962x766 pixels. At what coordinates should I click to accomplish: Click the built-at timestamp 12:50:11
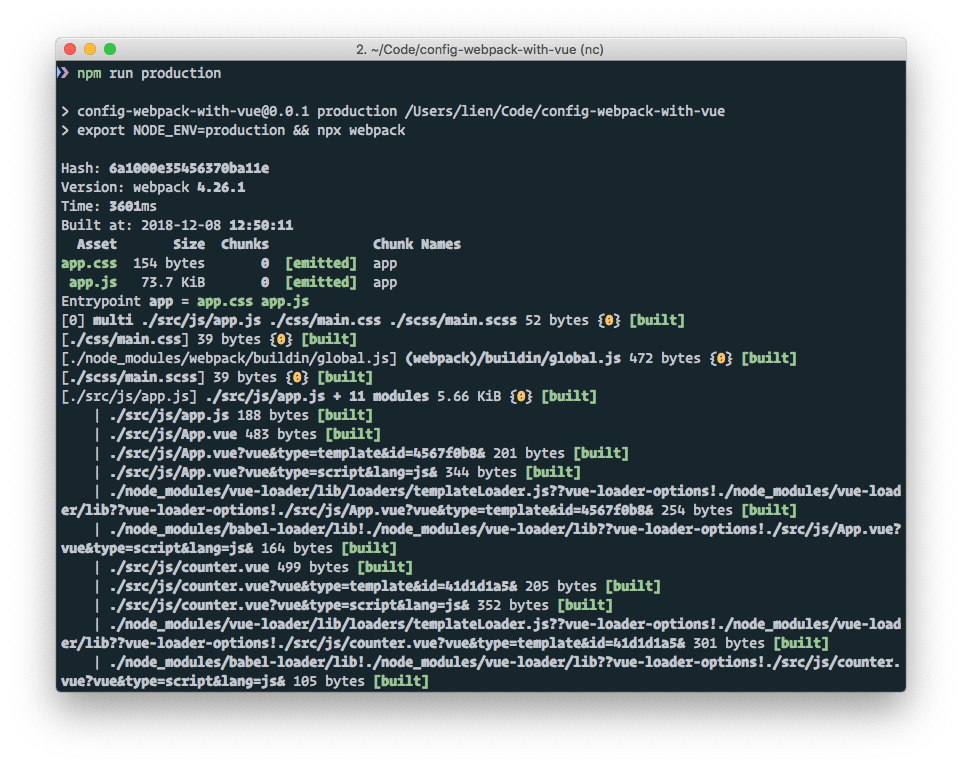(x=260, y=225)
